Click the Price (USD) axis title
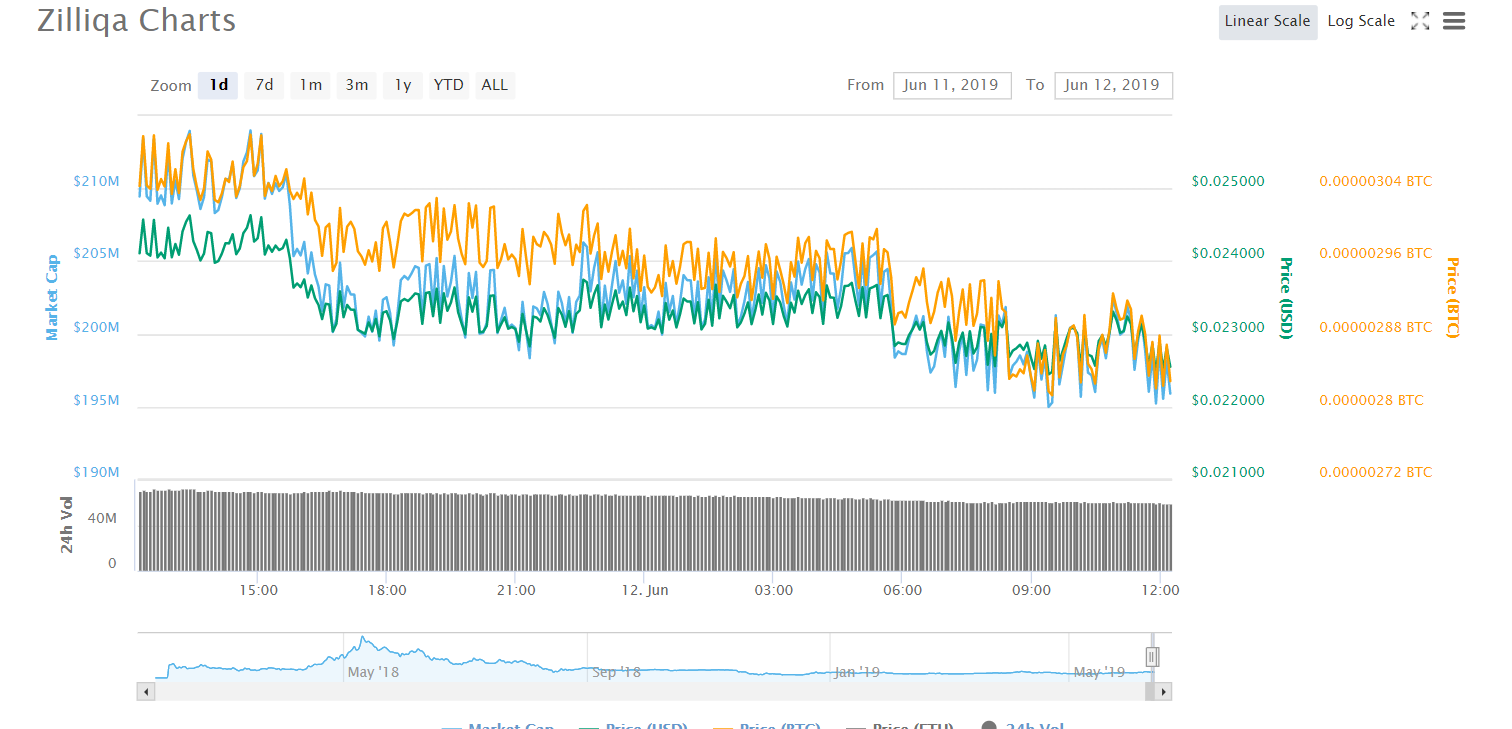Image resolution: width=1512 pixels, height=729 pixels. click(1286, 298)
